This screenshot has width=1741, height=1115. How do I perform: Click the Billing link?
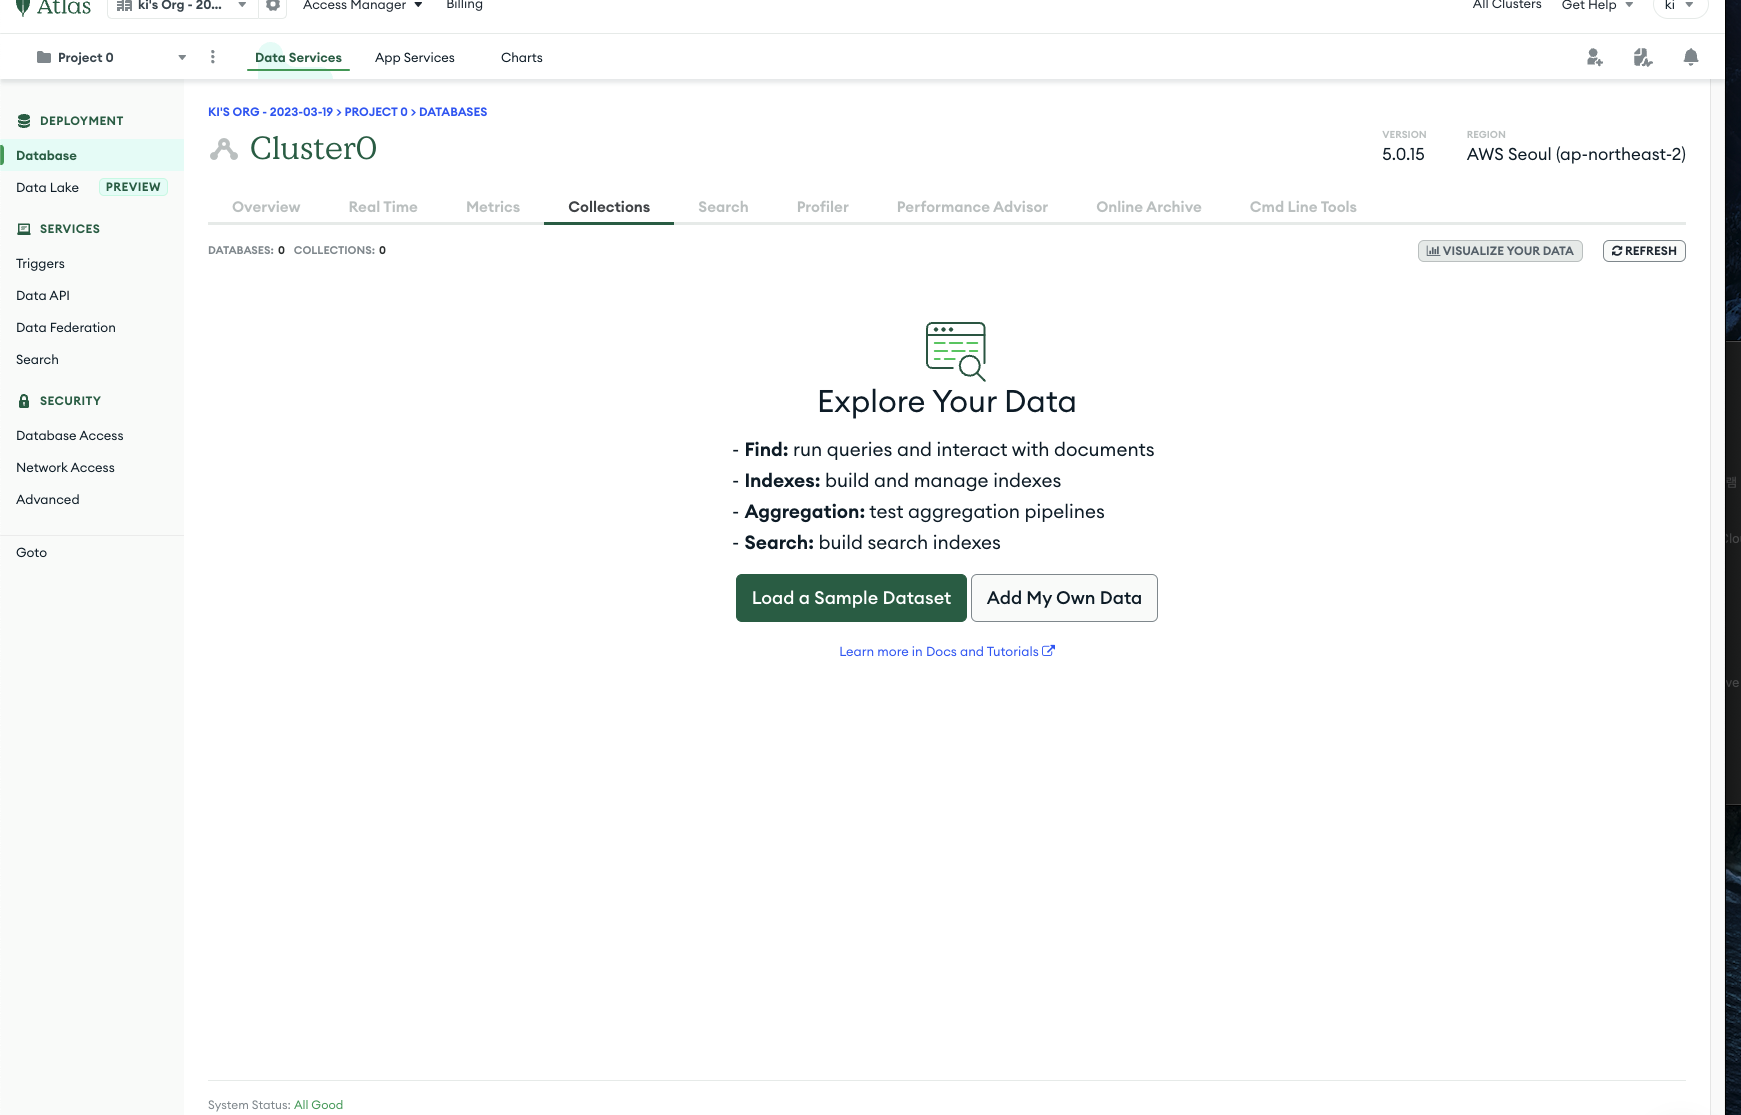[x=464, y=5]
